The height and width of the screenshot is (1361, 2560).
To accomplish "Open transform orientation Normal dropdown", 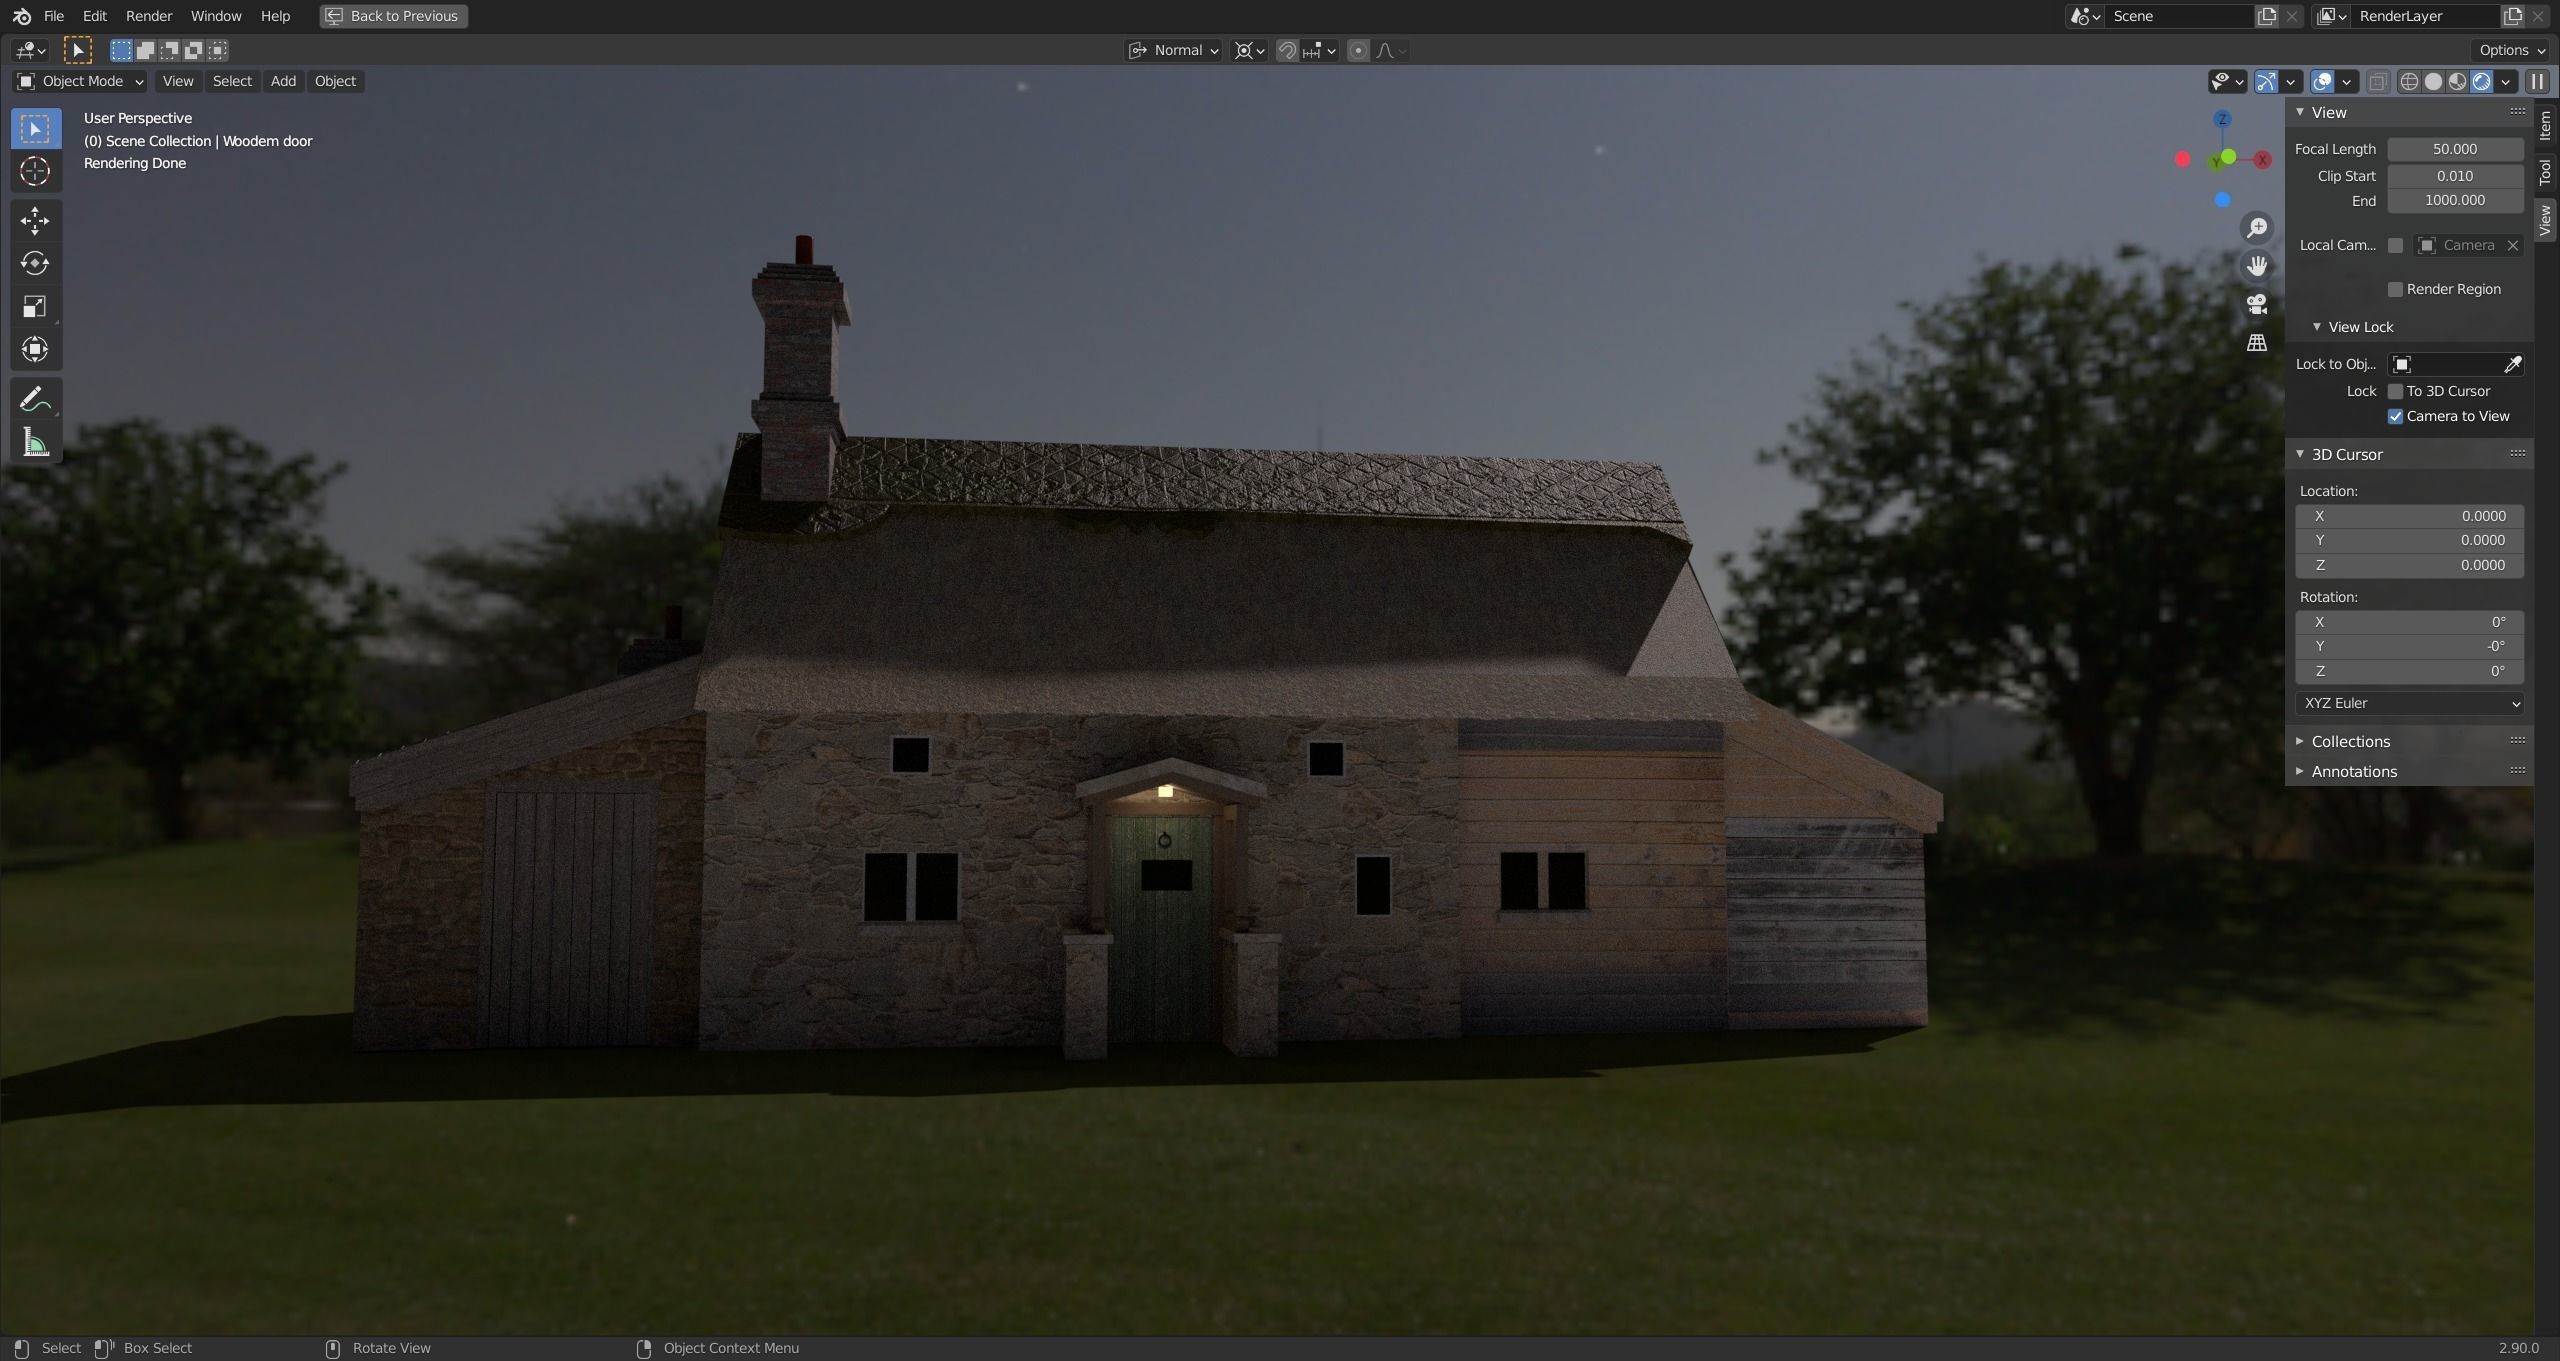I will pyautogui.click(x=1173, y=50).
